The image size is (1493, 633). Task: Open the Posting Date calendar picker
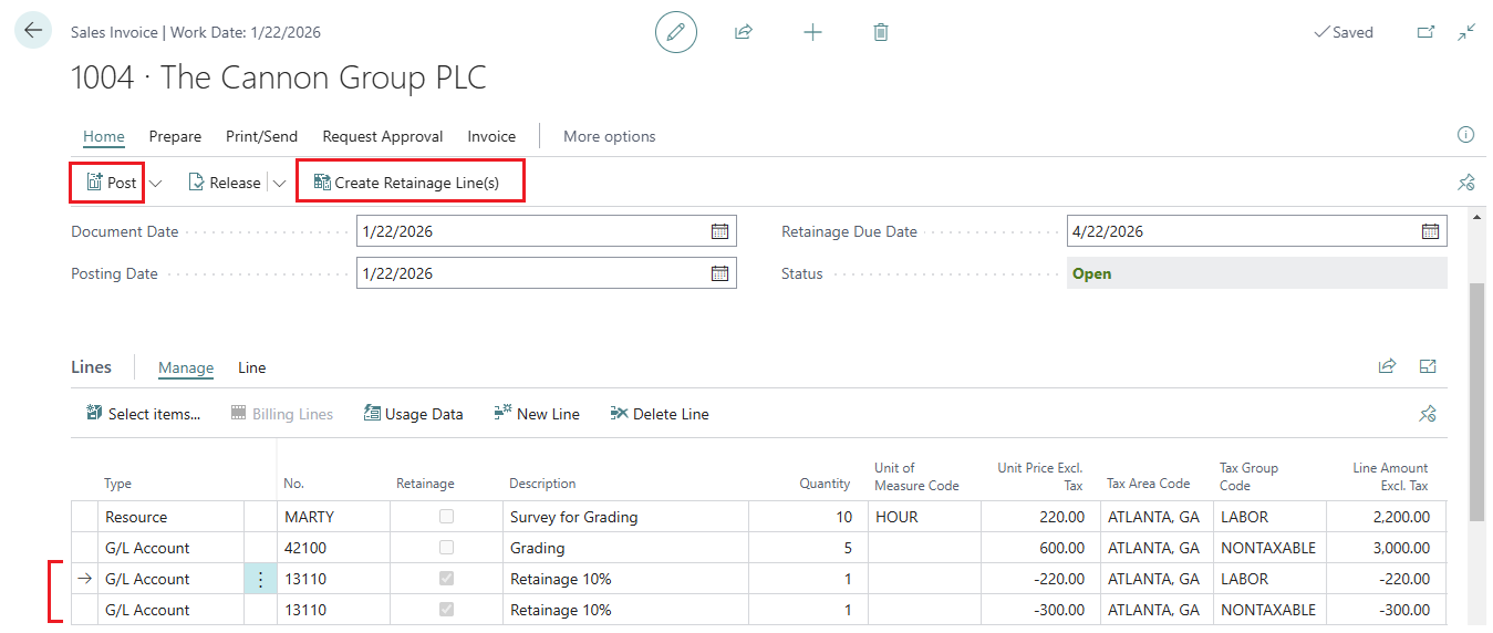click(x=720, y=273)
